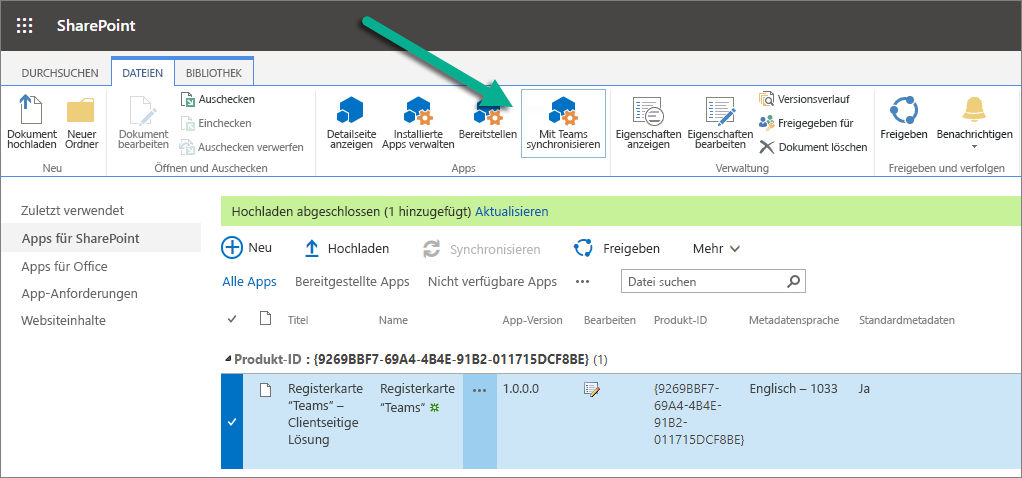Open Websiteinhalte in sidebar
Screen dimensions: 1022x478
click(63, 320)
